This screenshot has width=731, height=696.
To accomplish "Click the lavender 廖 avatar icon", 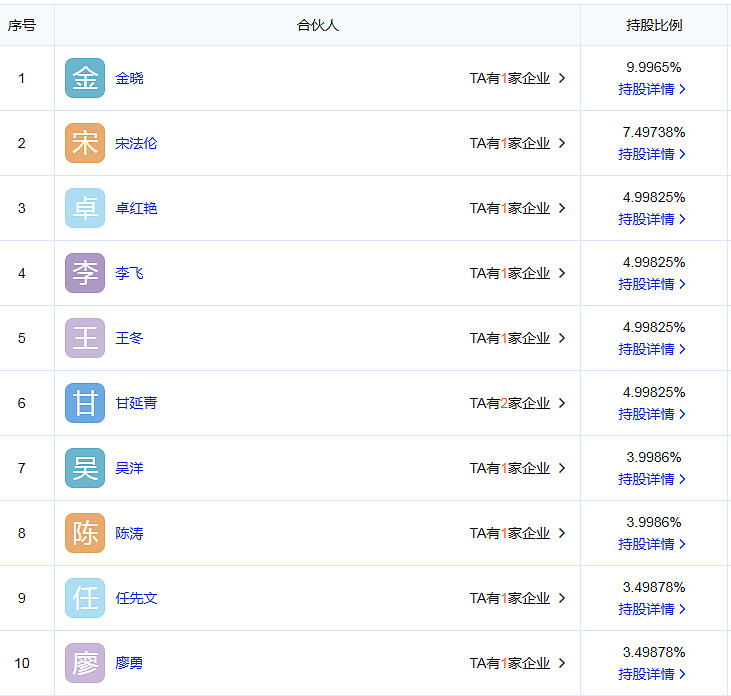I will [85, 663].
